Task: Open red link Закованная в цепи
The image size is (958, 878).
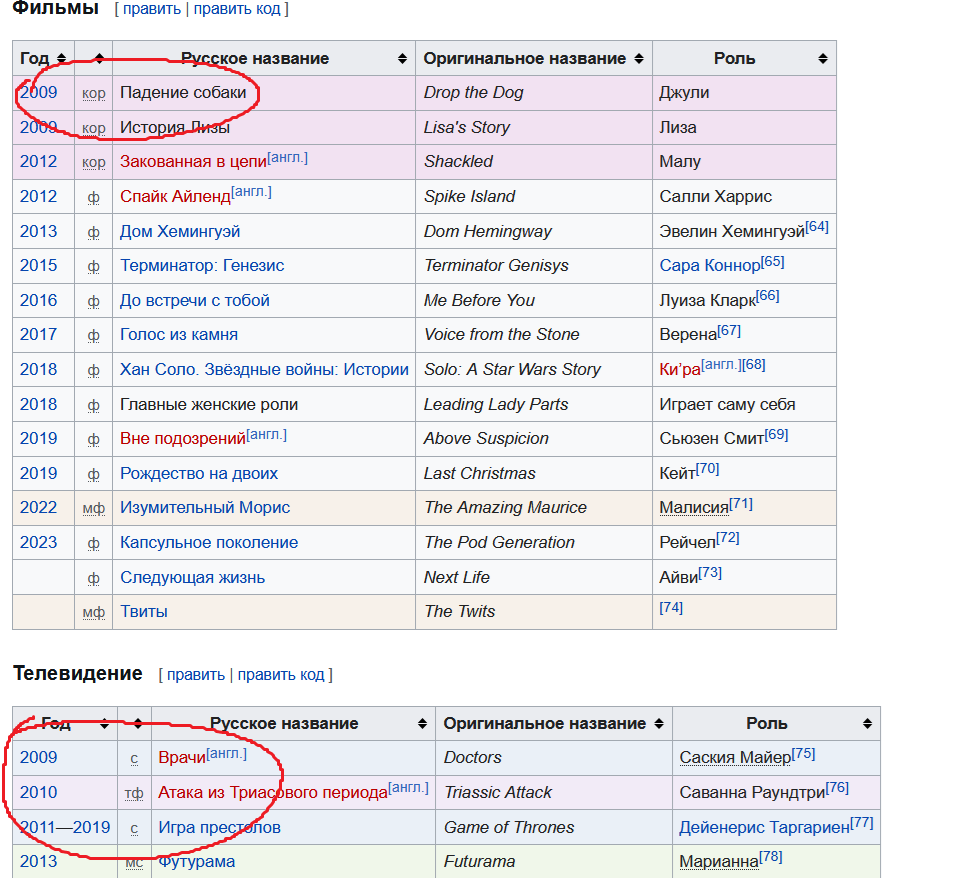Action: 193,162
